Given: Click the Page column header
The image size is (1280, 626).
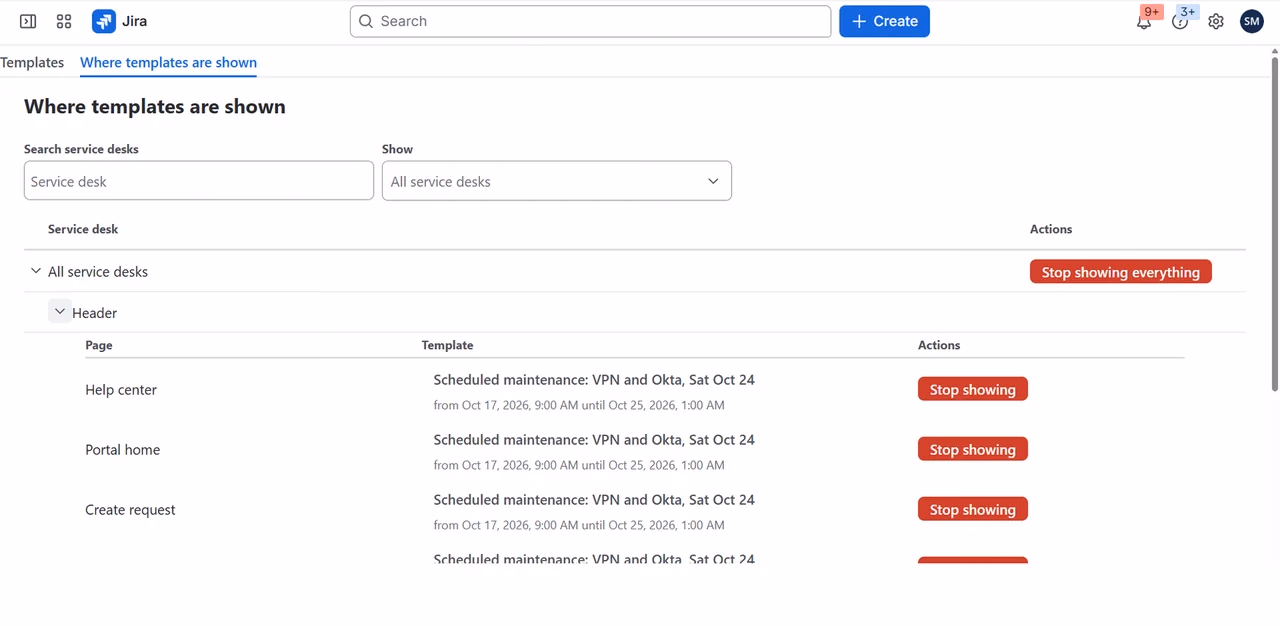Looking at the screenshot, I should [99, 345].
